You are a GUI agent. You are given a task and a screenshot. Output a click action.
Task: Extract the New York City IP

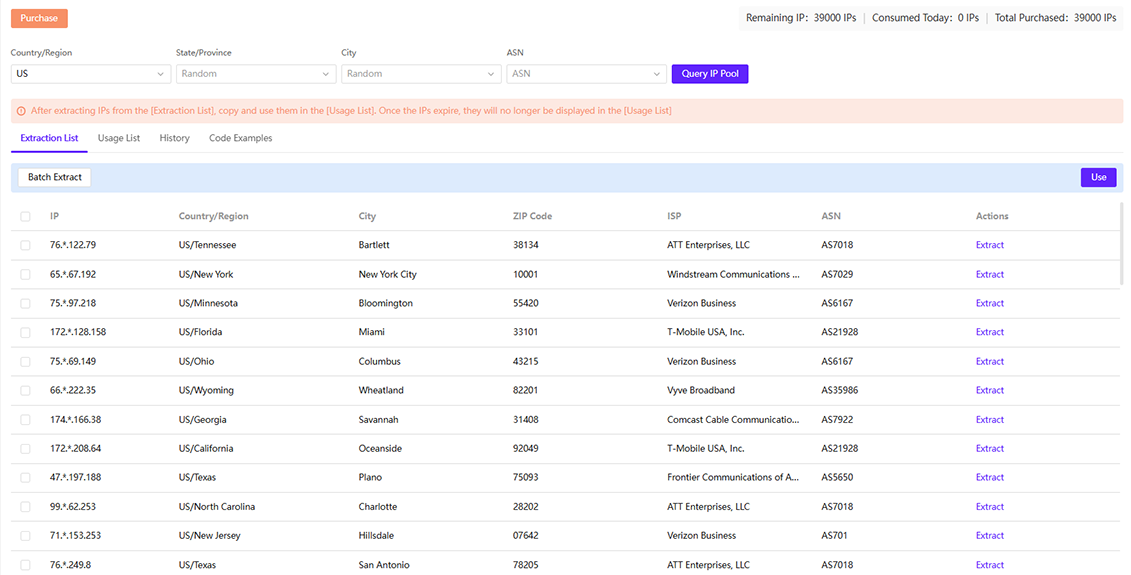990,274
